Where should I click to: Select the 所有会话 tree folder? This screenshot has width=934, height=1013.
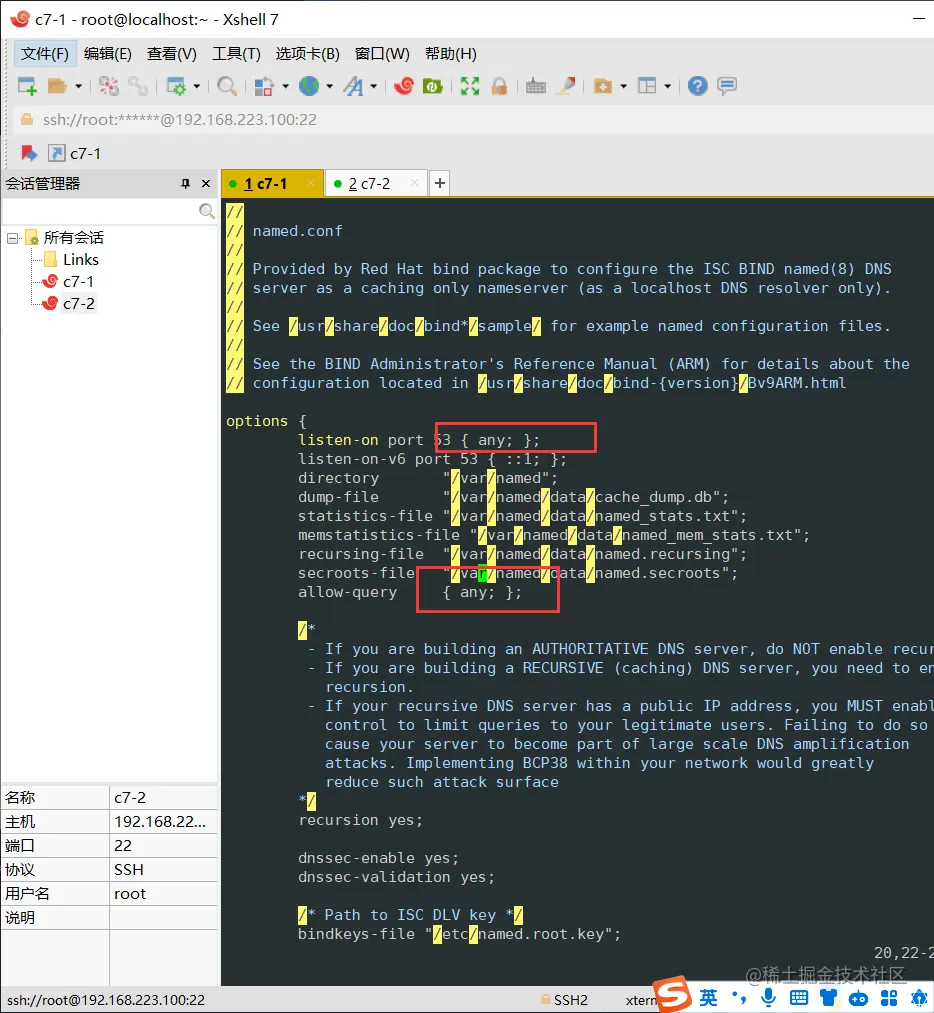click(73, 238)
